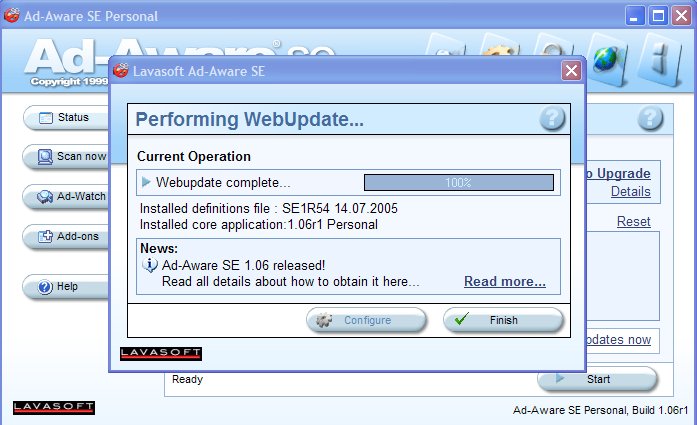Image resolution: width=697 pixels, height=425 pixels.
Task: Click the Start button in main window
Action: tap(597, 379)
